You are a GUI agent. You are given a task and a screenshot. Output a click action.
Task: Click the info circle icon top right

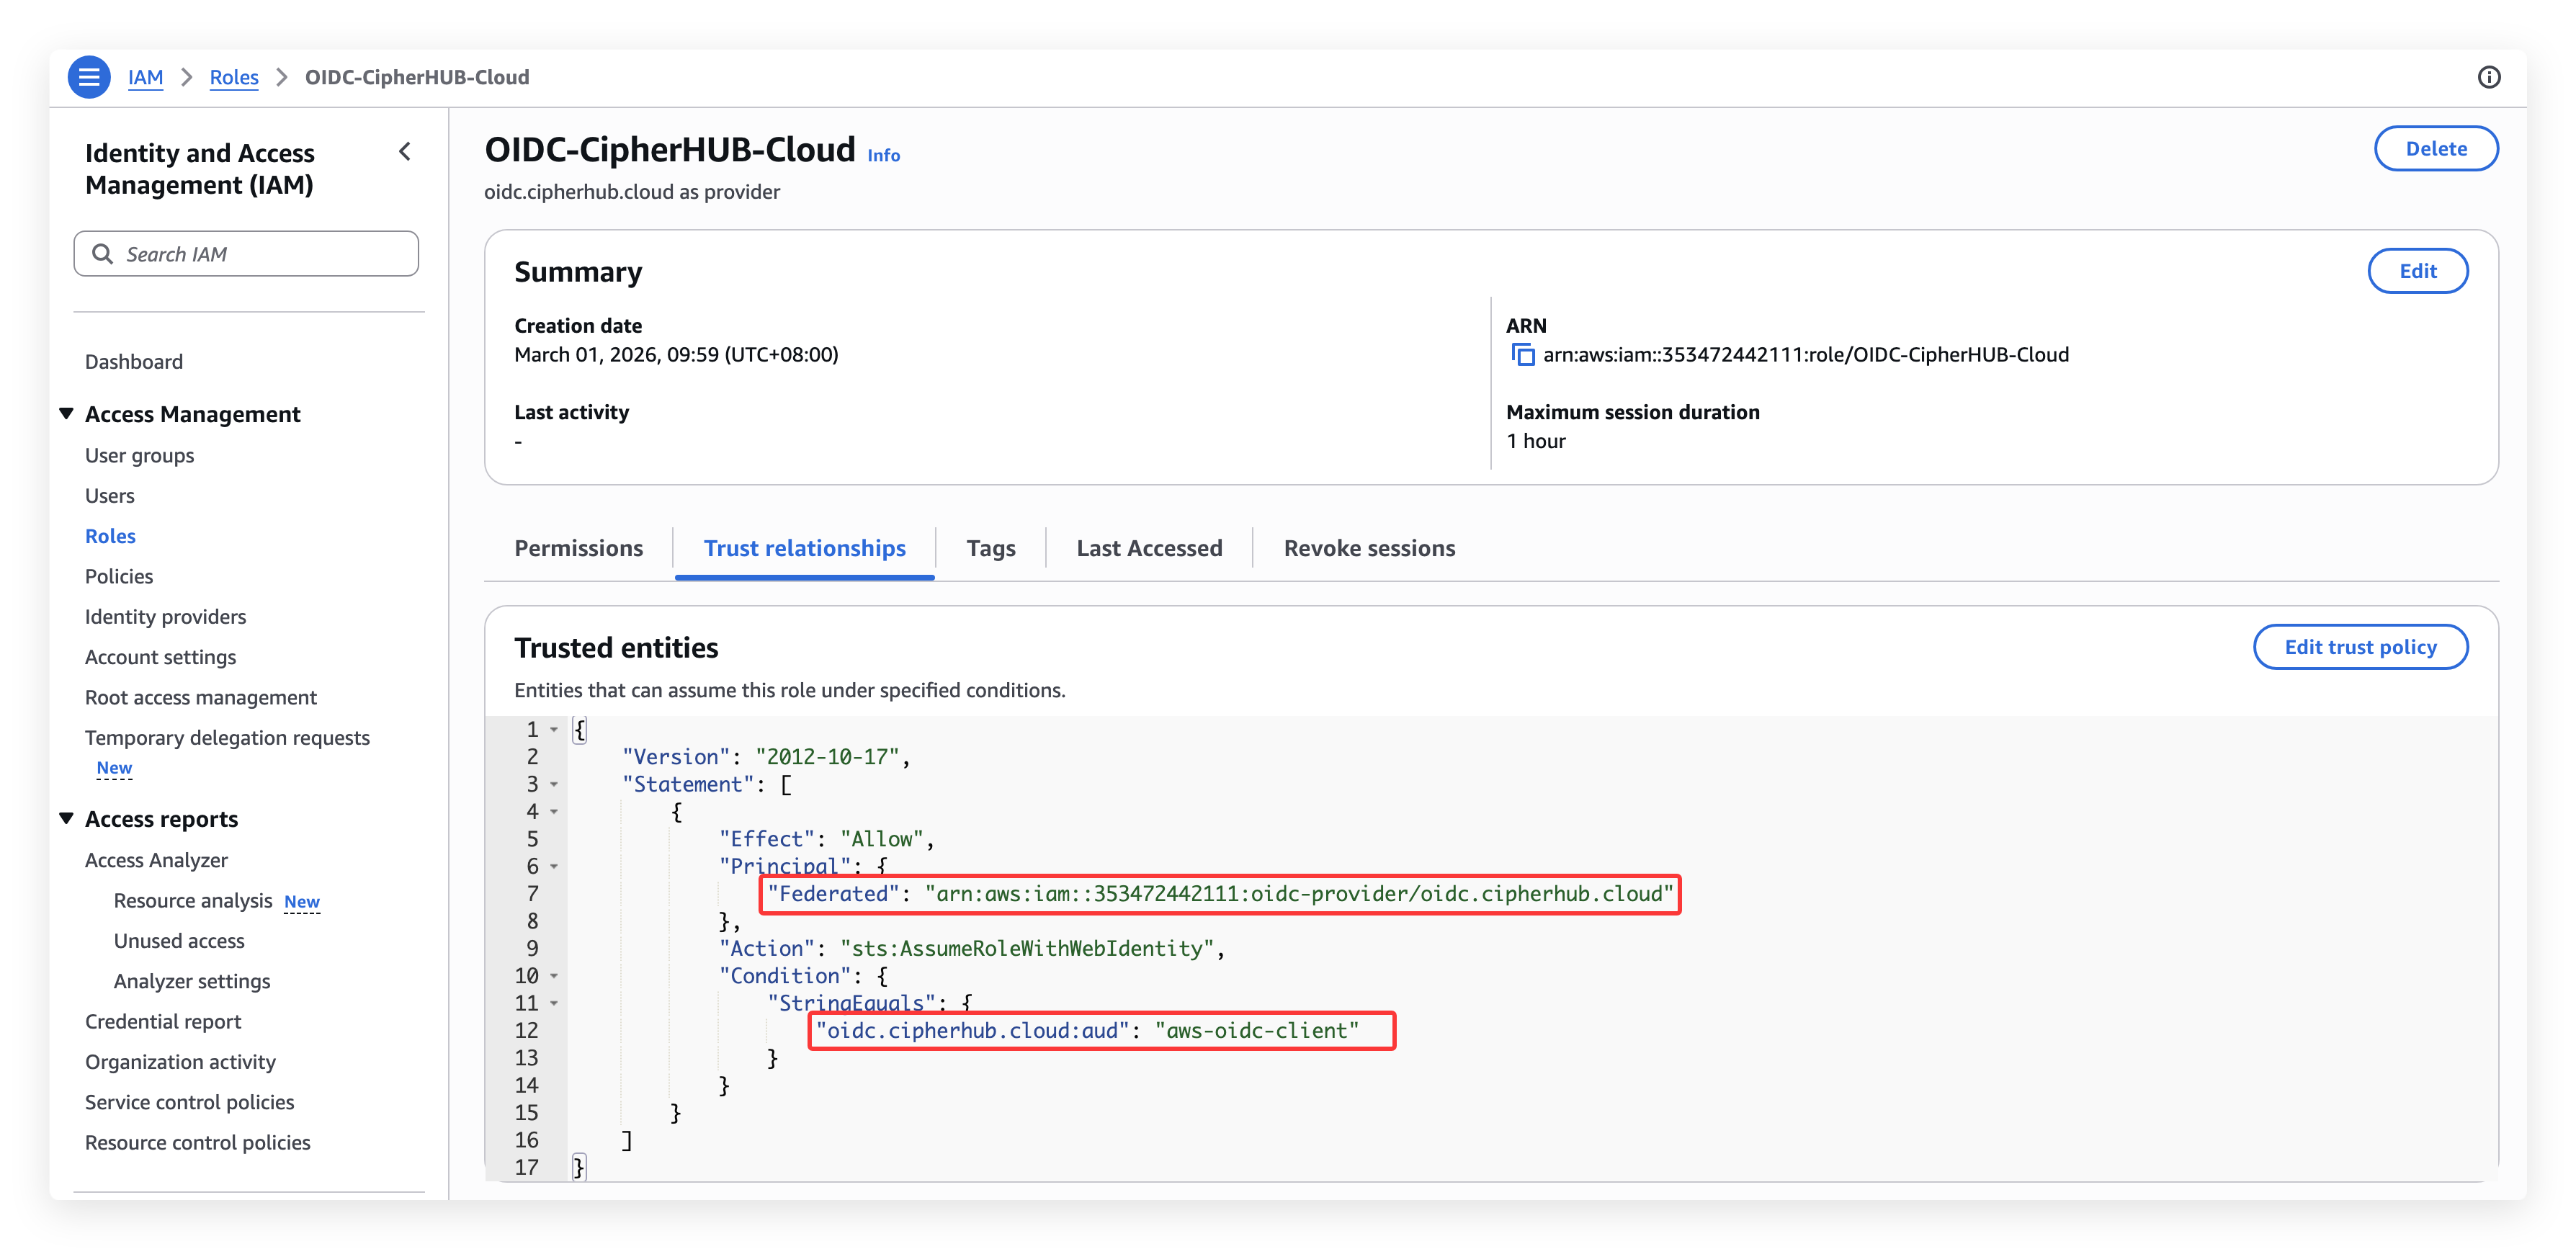pos(2489,77)
